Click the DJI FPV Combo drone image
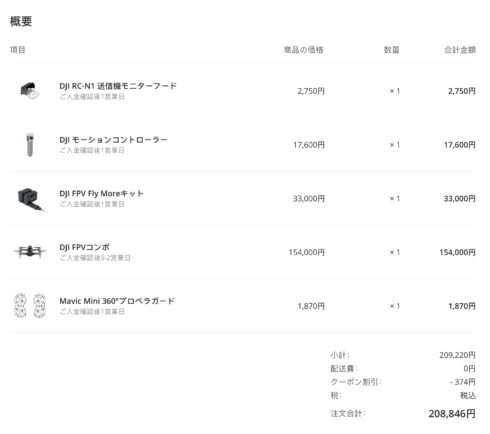 tap(30, 252)
